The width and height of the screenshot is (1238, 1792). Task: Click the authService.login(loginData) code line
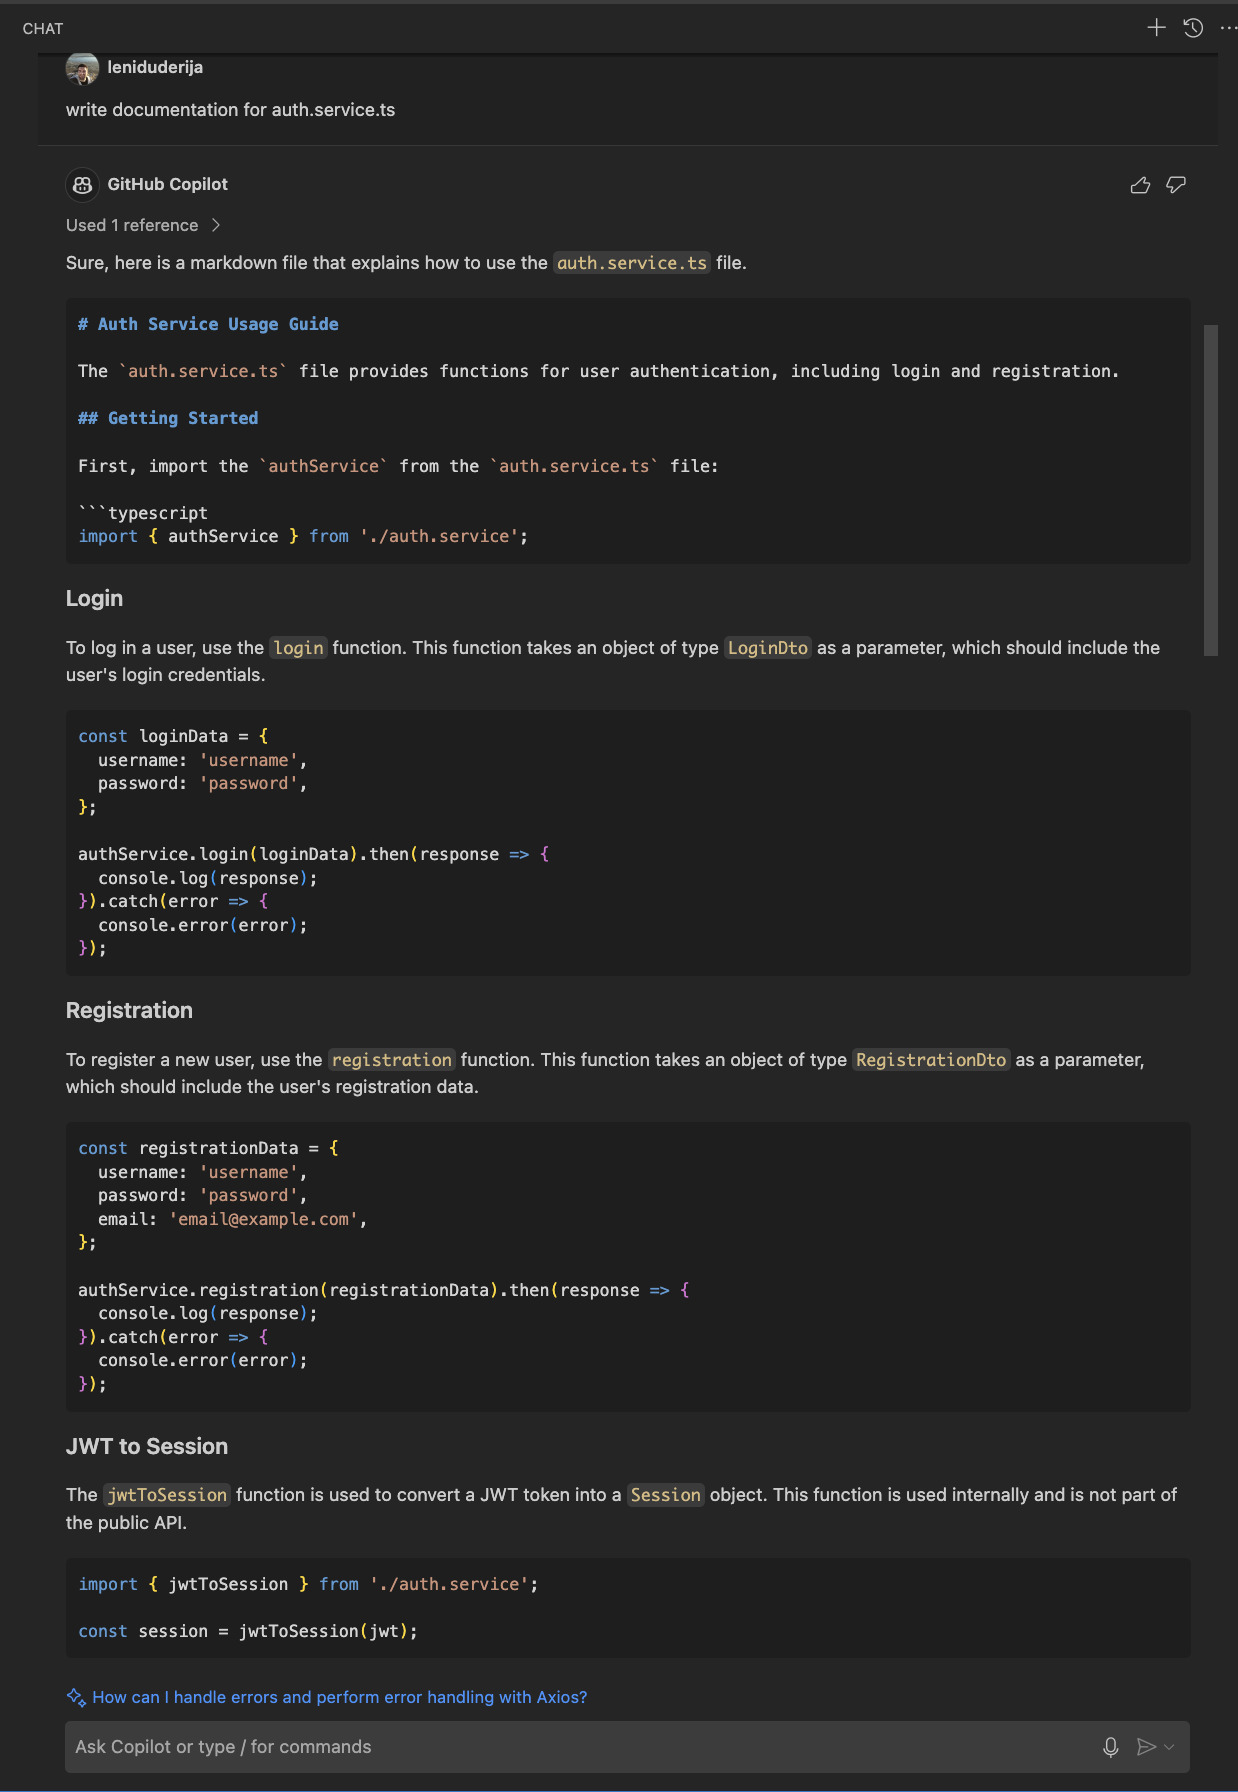click(314, 854)
